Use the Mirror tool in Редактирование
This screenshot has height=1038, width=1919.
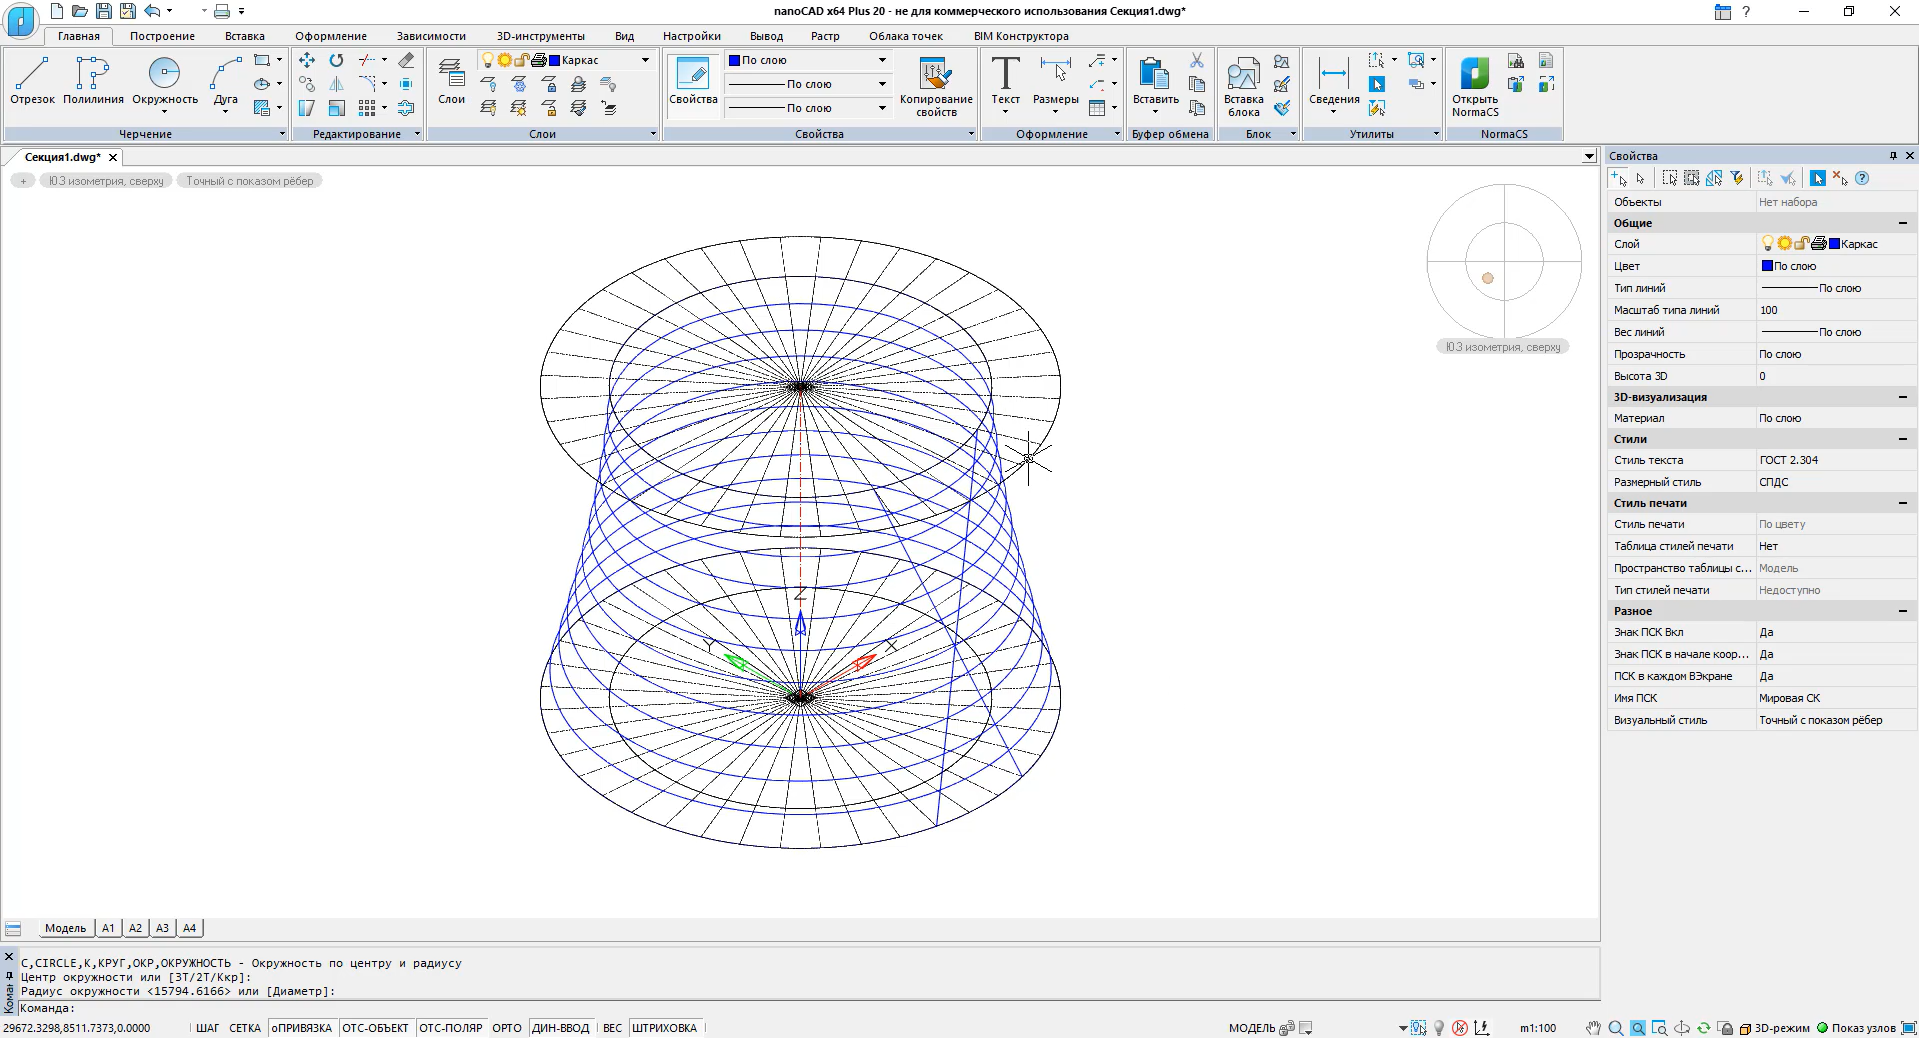337,84
